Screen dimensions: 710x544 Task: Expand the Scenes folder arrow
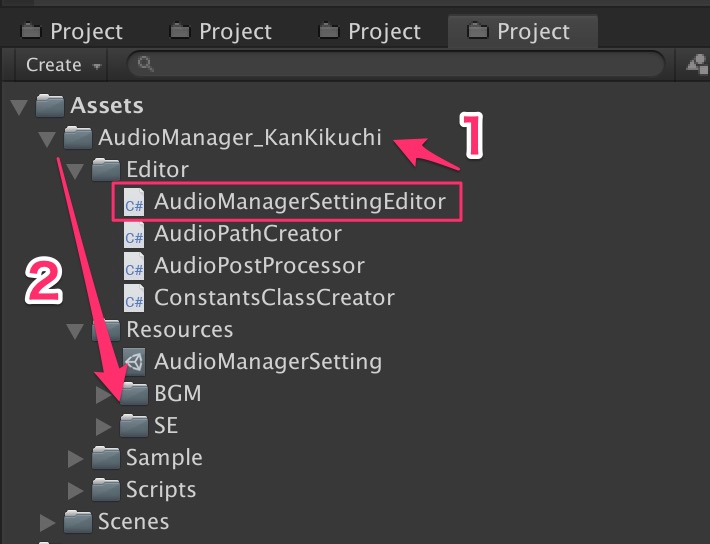pos(47,522)
